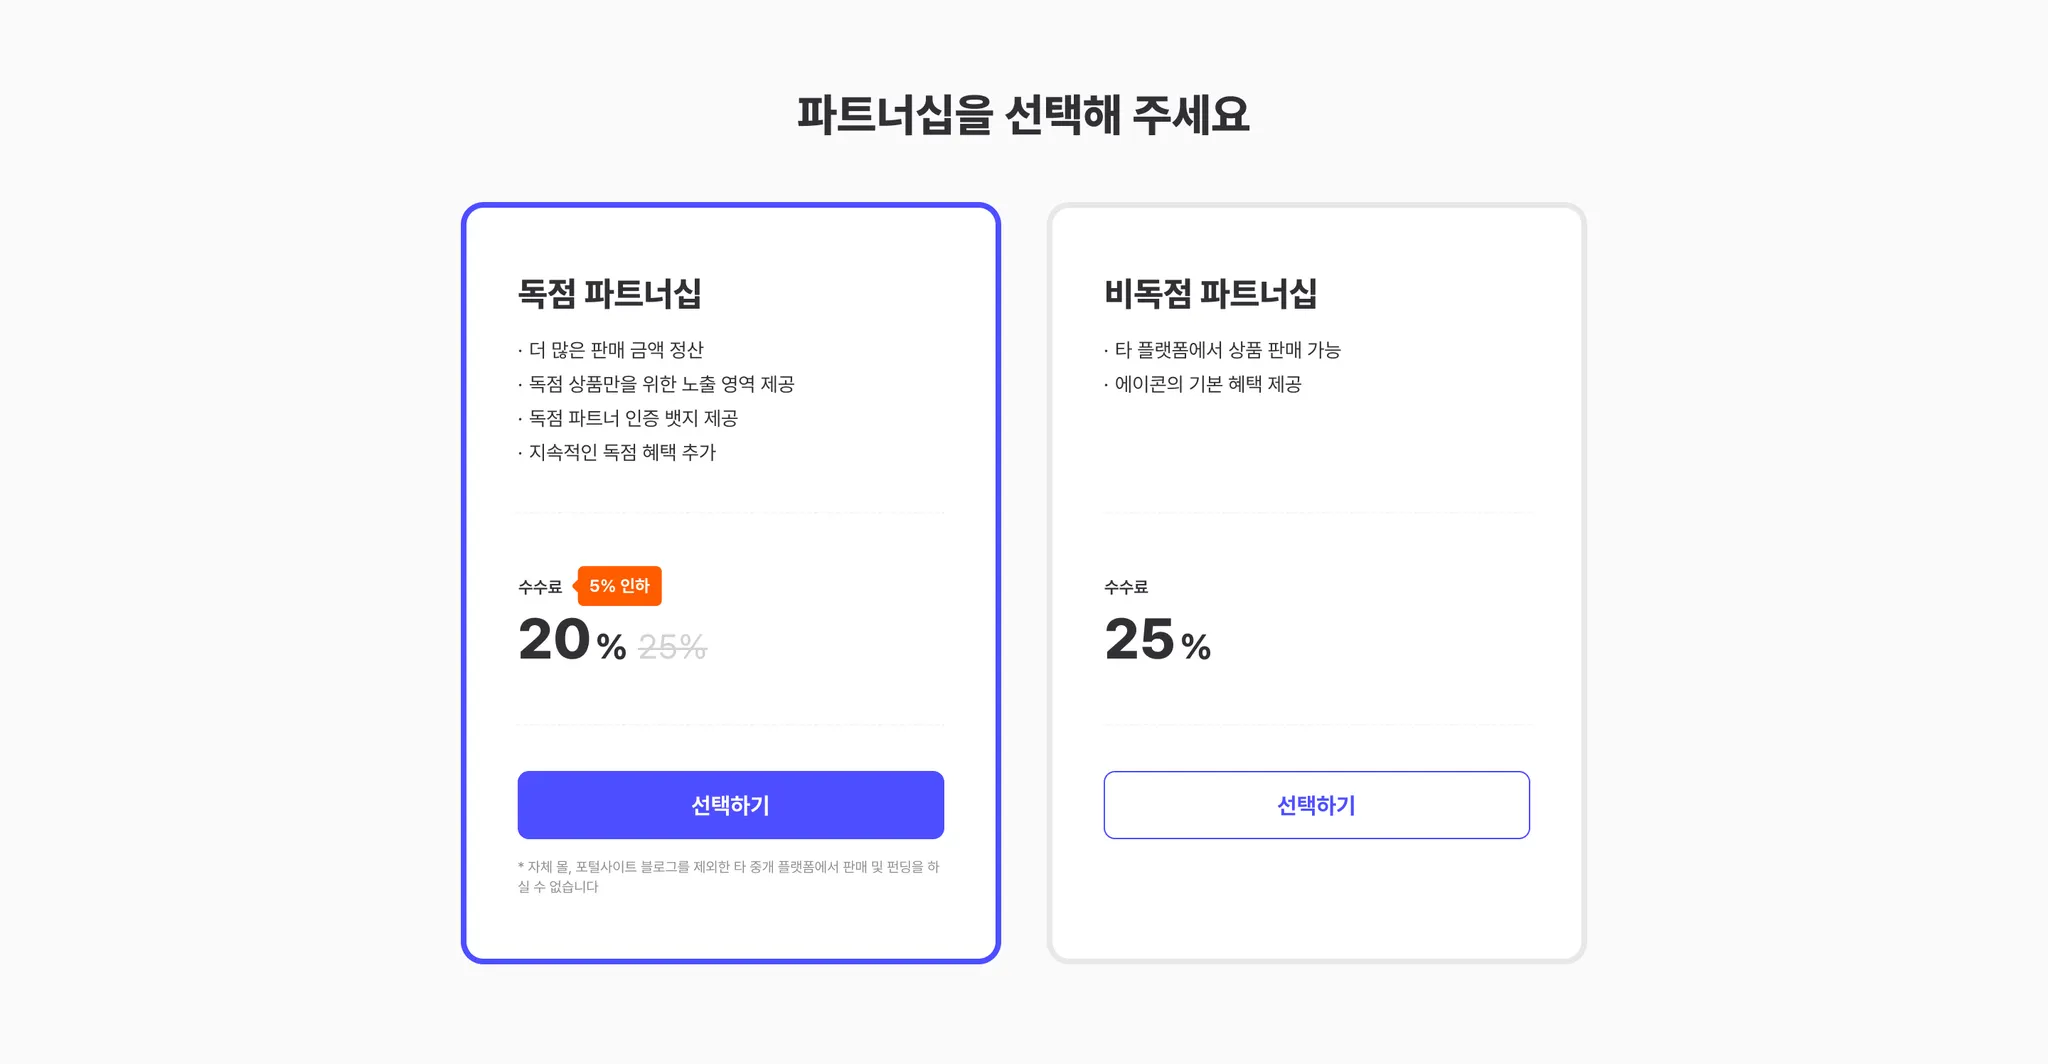Click 독점 파트너 인증 뱃지 제공 line

click(632, 418)
